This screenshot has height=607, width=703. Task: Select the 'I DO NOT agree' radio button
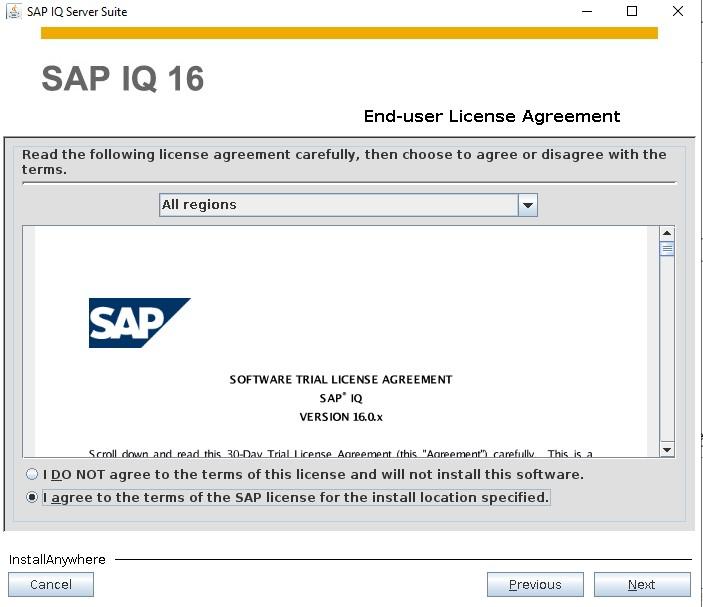tap(32, 474)
